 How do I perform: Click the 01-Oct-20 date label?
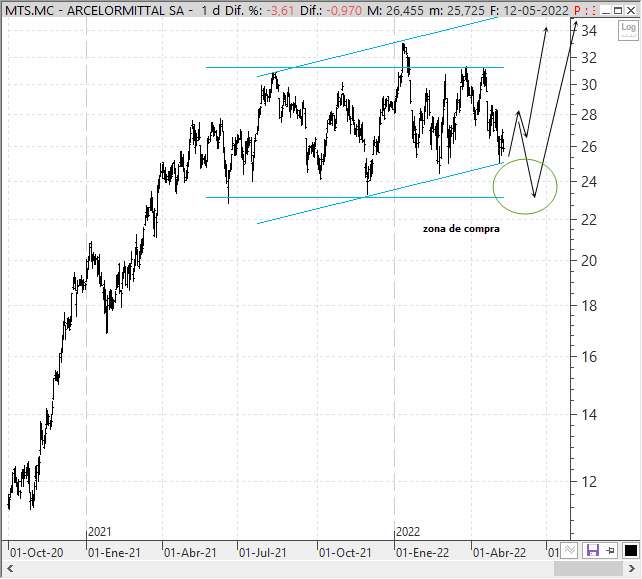click(36, 553)
